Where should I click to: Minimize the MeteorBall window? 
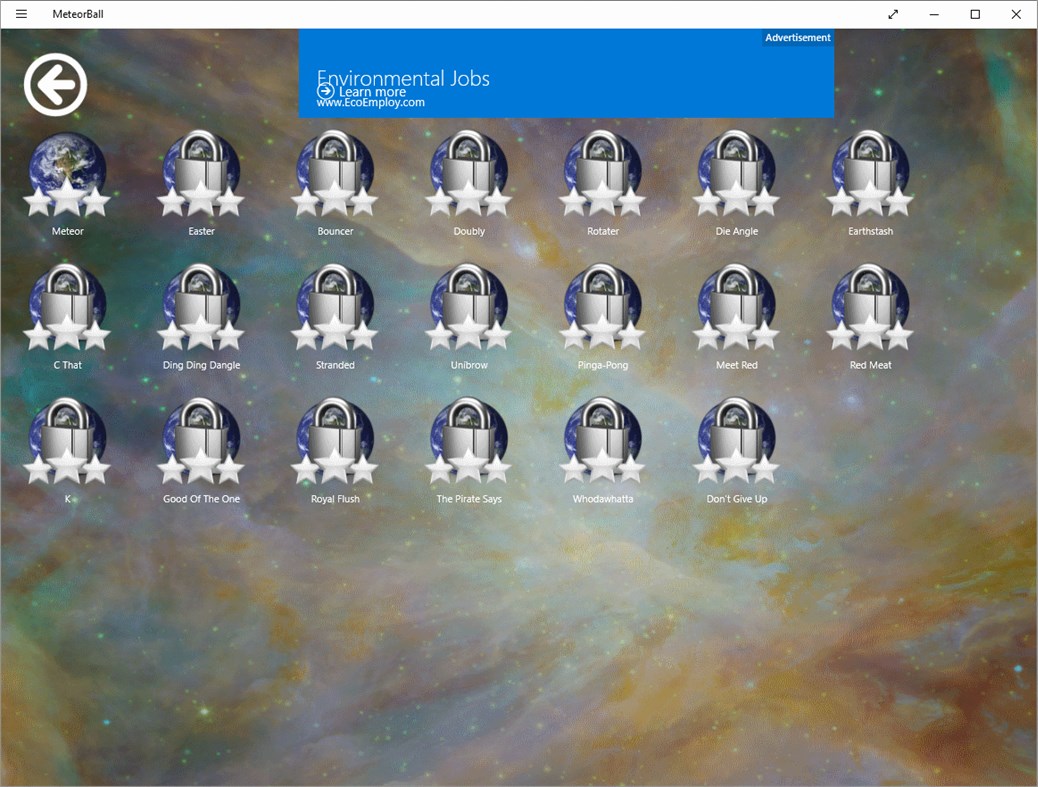click(934, 14)
